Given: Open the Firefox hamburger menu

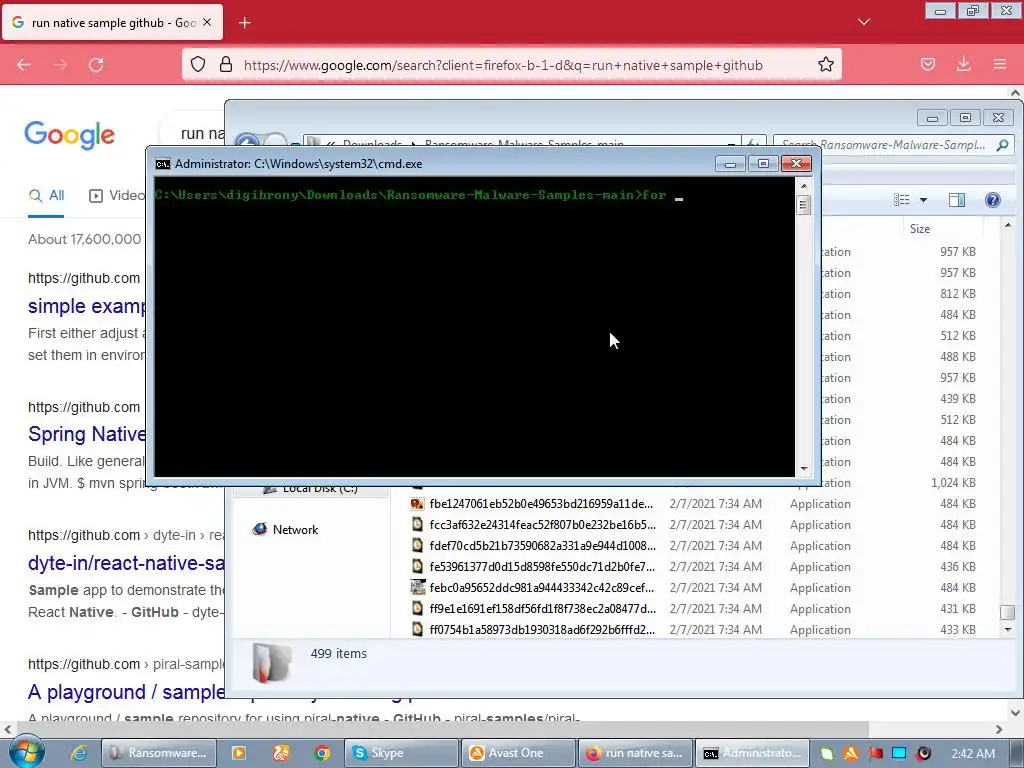Looking at the screenshot, I should coord(999,64).
